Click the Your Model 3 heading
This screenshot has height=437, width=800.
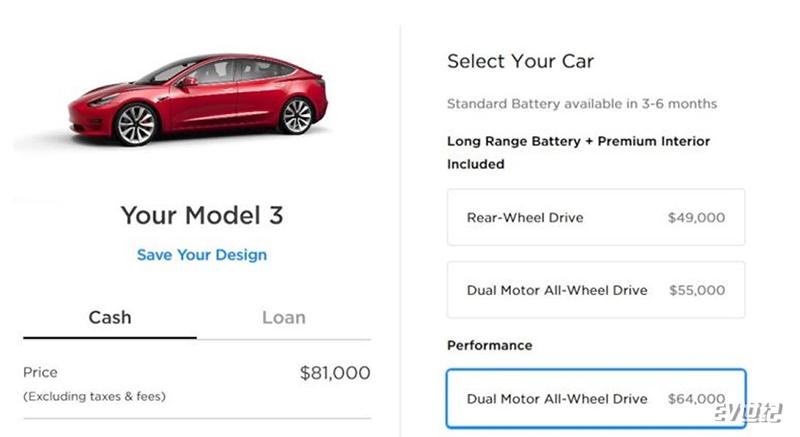202,215
